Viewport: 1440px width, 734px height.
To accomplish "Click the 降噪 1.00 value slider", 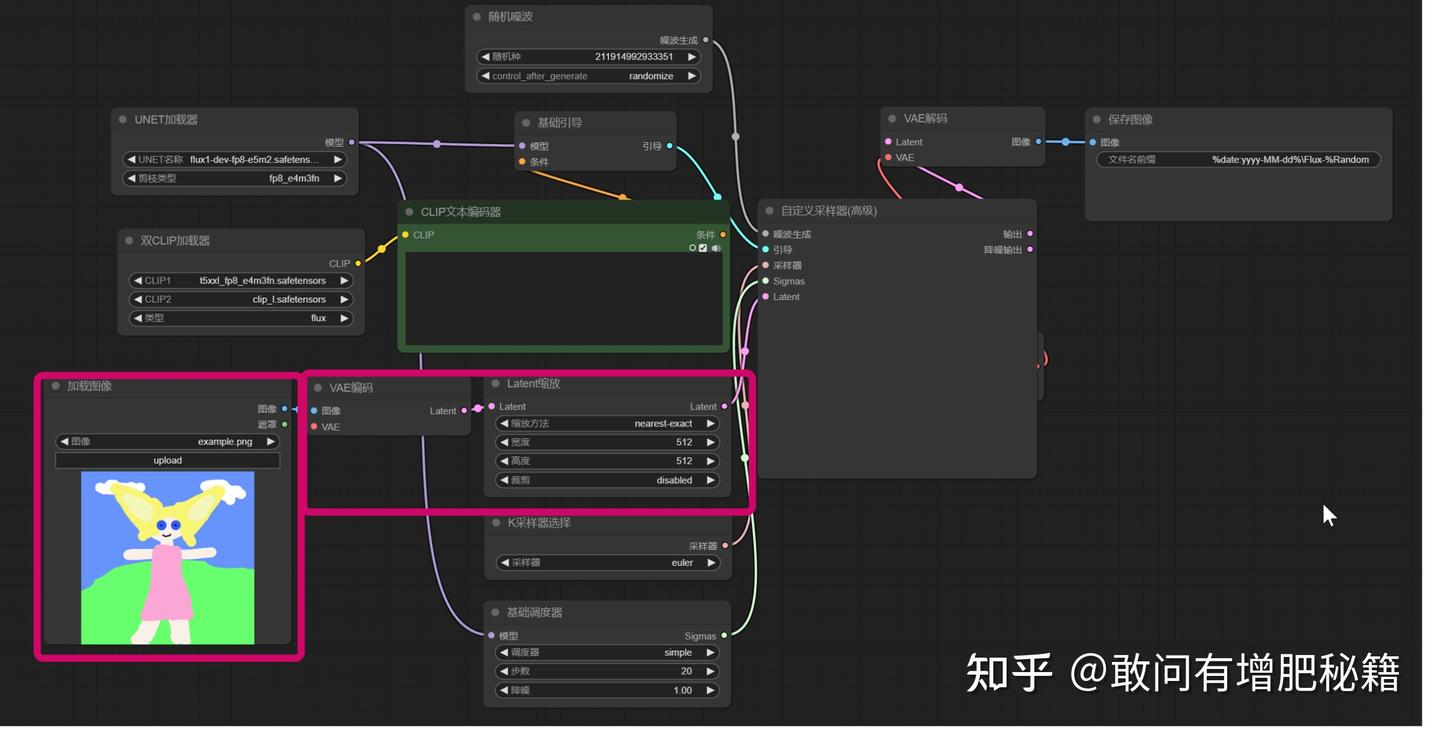I will 608,690.
